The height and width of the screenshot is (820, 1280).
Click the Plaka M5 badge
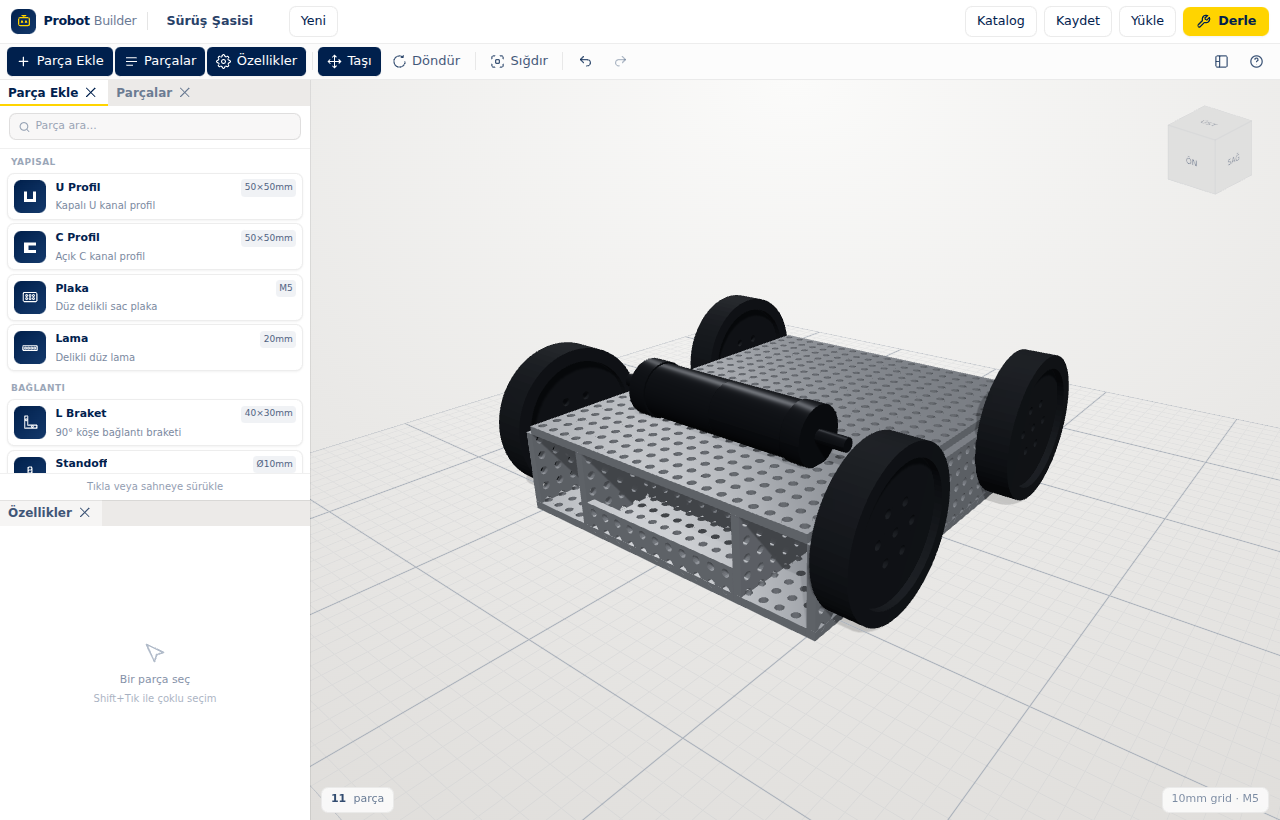pyautogui.click(x=286, y=288)
